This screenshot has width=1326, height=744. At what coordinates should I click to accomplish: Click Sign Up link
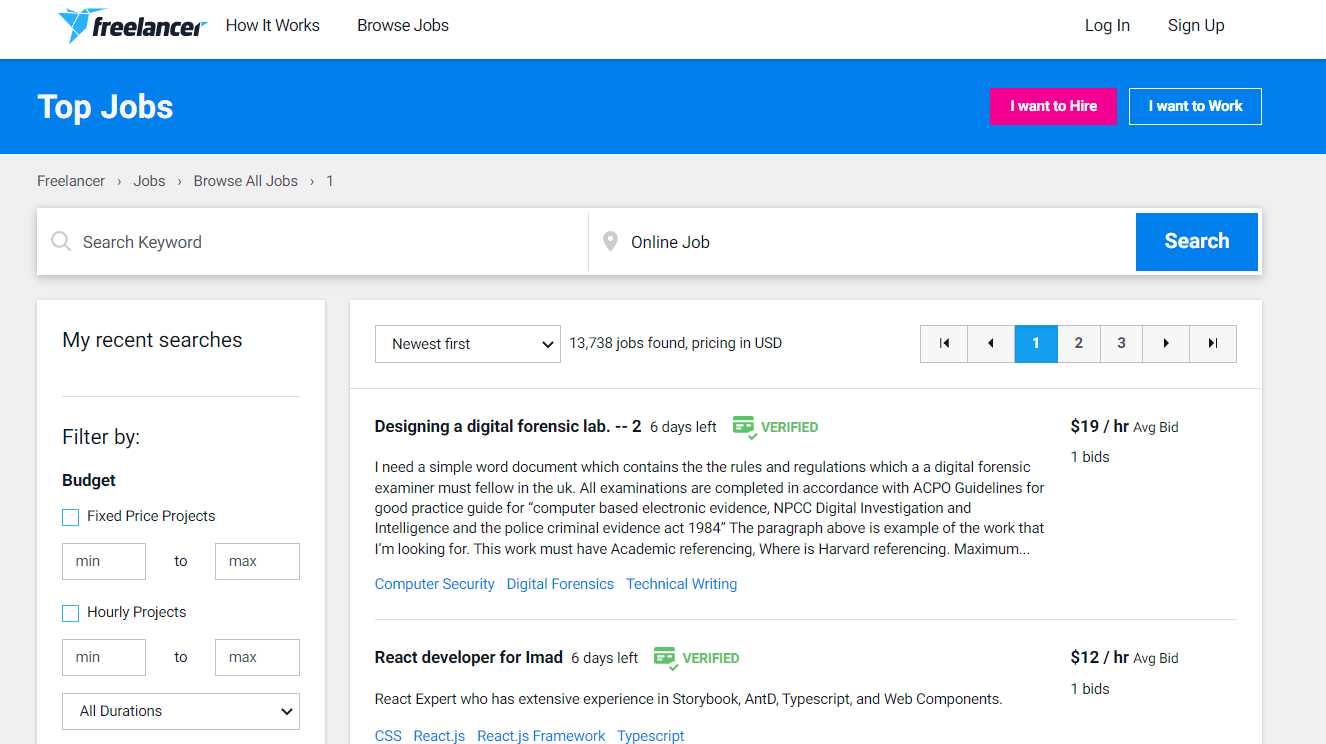(x=1196, y=26)
